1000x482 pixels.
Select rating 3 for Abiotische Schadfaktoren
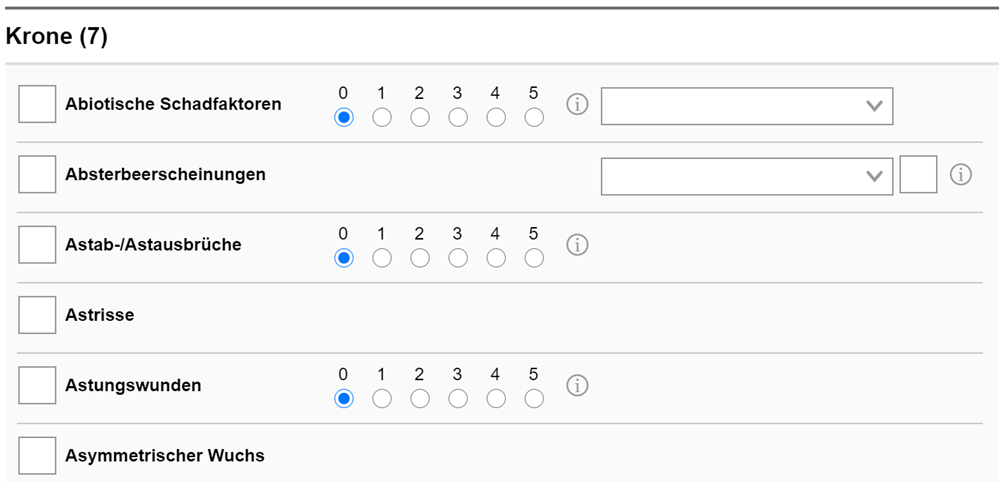coord(458,117)
